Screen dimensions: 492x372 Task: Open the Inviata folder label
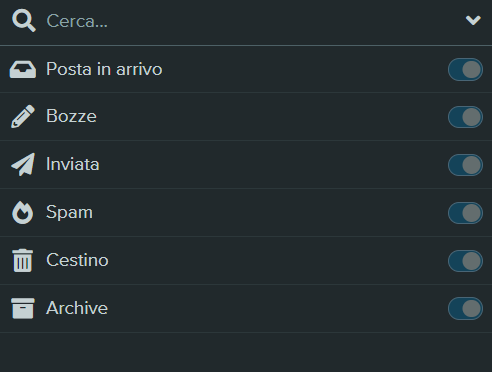click(73, 164)
